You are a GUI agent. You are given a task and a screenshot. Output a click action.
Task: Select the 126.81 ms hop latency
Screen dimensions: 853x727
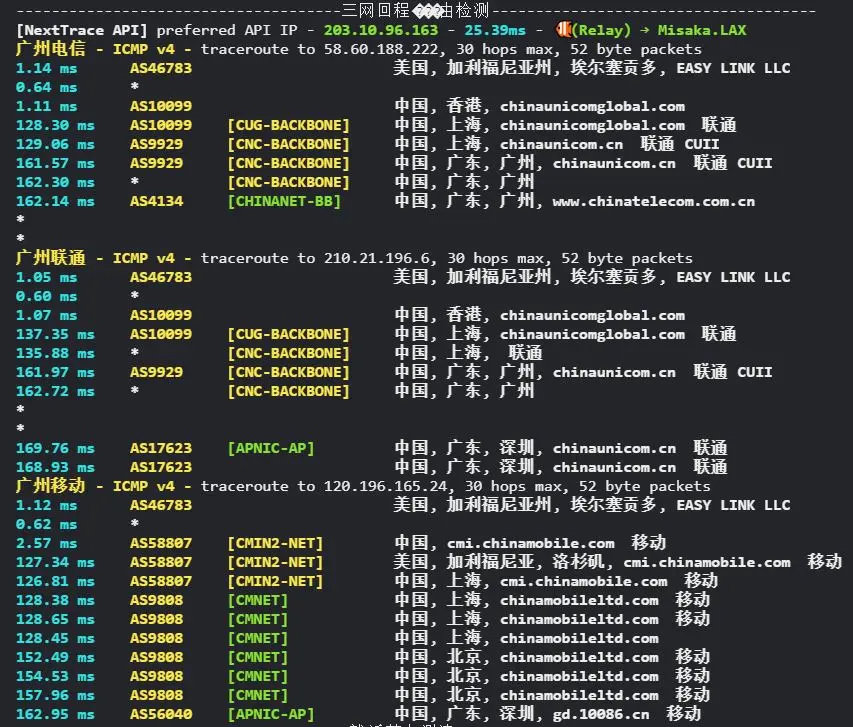click(55, 581)
